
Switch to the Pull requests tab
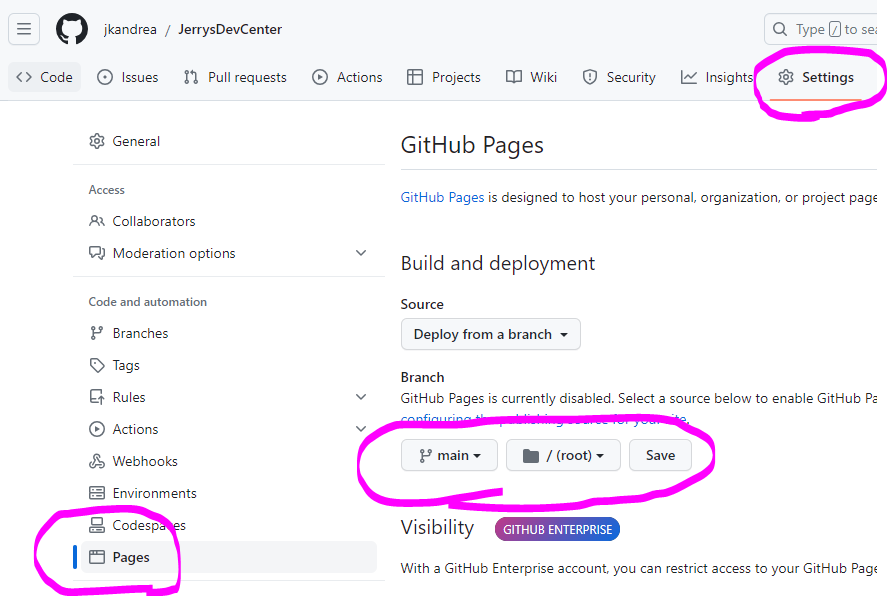[235, 77]
